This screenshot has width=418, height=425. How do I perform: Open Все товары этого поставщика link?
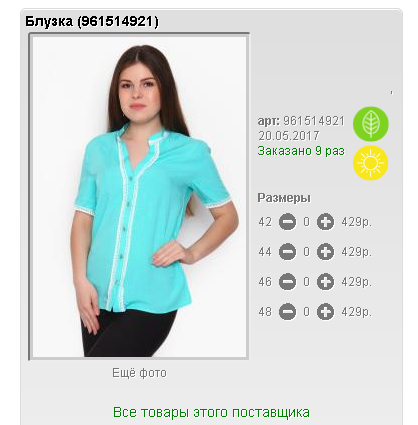click(211, 412)
